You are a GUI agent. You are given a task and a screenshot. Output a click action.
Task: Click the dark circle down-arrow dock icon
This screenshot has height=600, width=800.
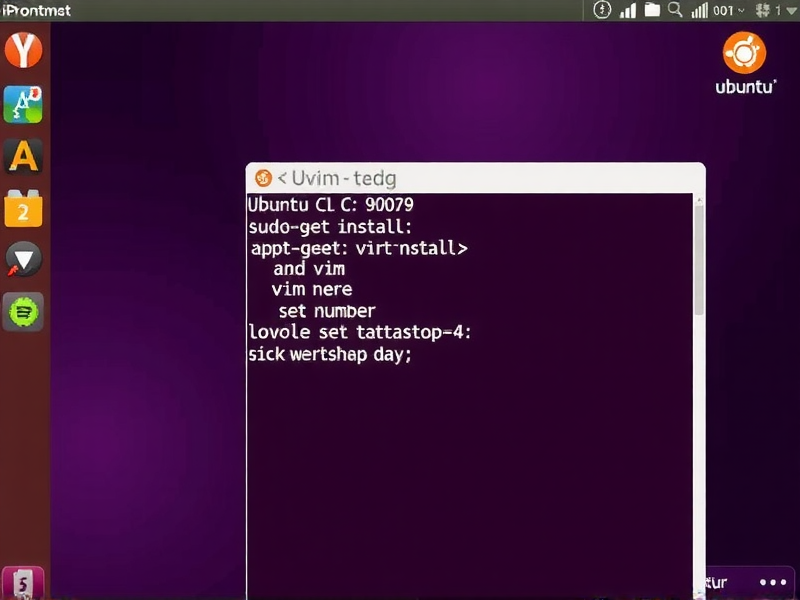click(23, 260)
